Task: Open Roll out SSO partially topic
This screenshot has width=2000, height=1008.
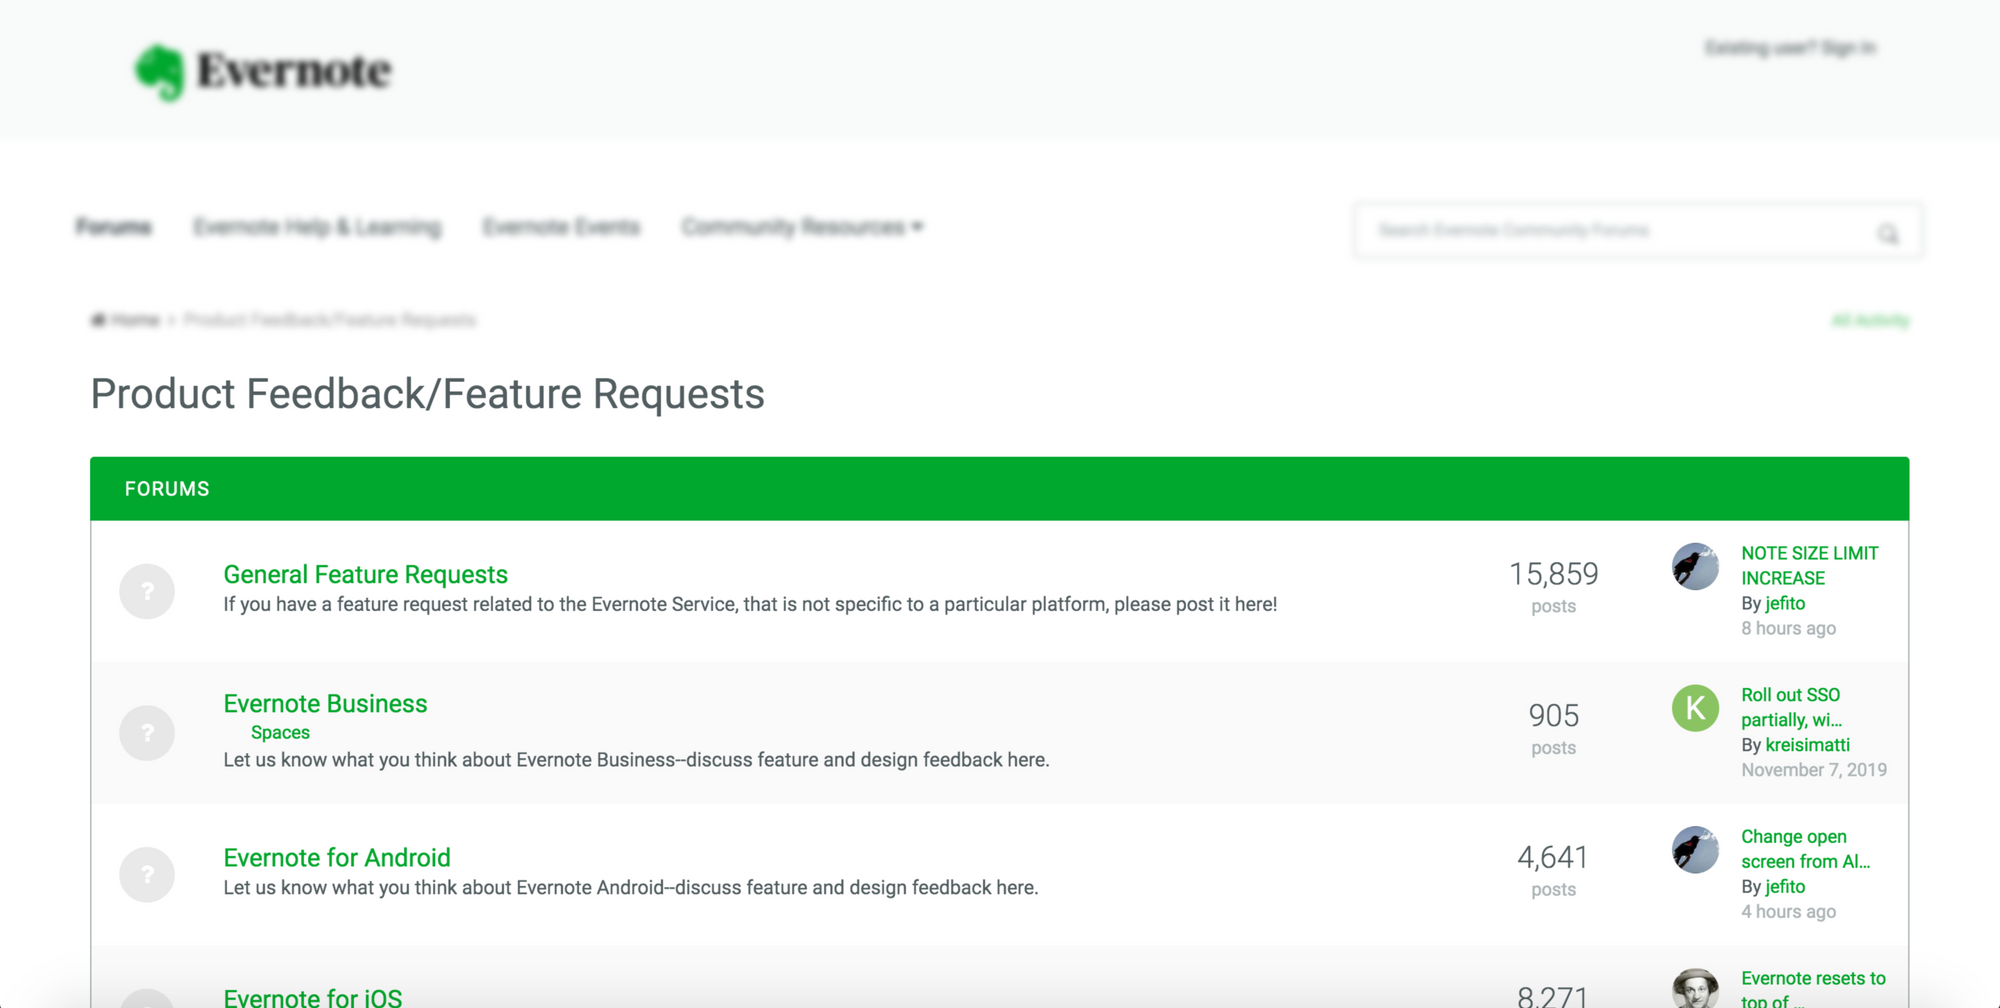Action: 1791,707
